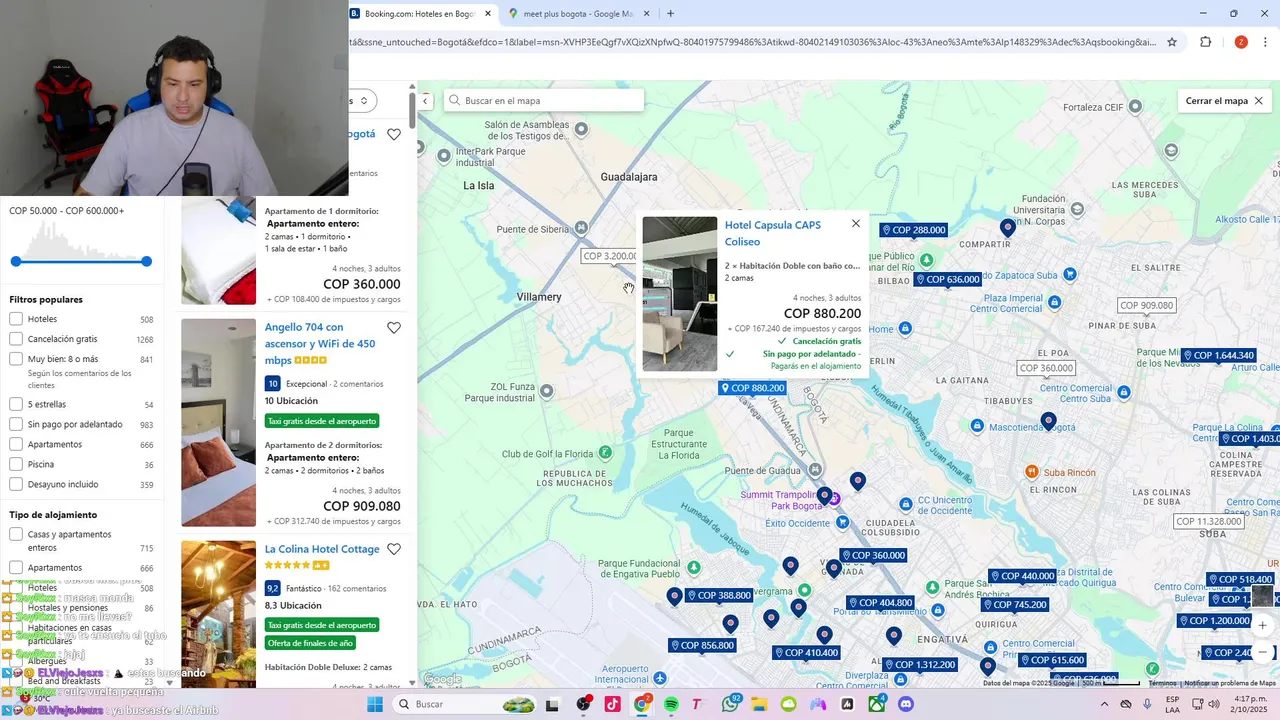Screen dimensions: 1280x720
Task: Open TikTok from the taskbar
Action: click(612, 704)
